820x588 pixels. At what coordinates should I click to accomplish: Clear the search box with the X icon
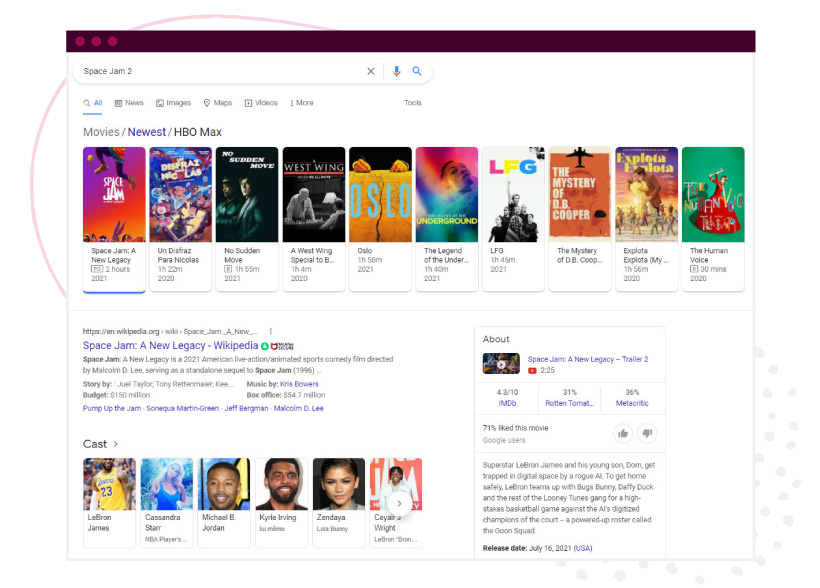[x=371, y=71]
